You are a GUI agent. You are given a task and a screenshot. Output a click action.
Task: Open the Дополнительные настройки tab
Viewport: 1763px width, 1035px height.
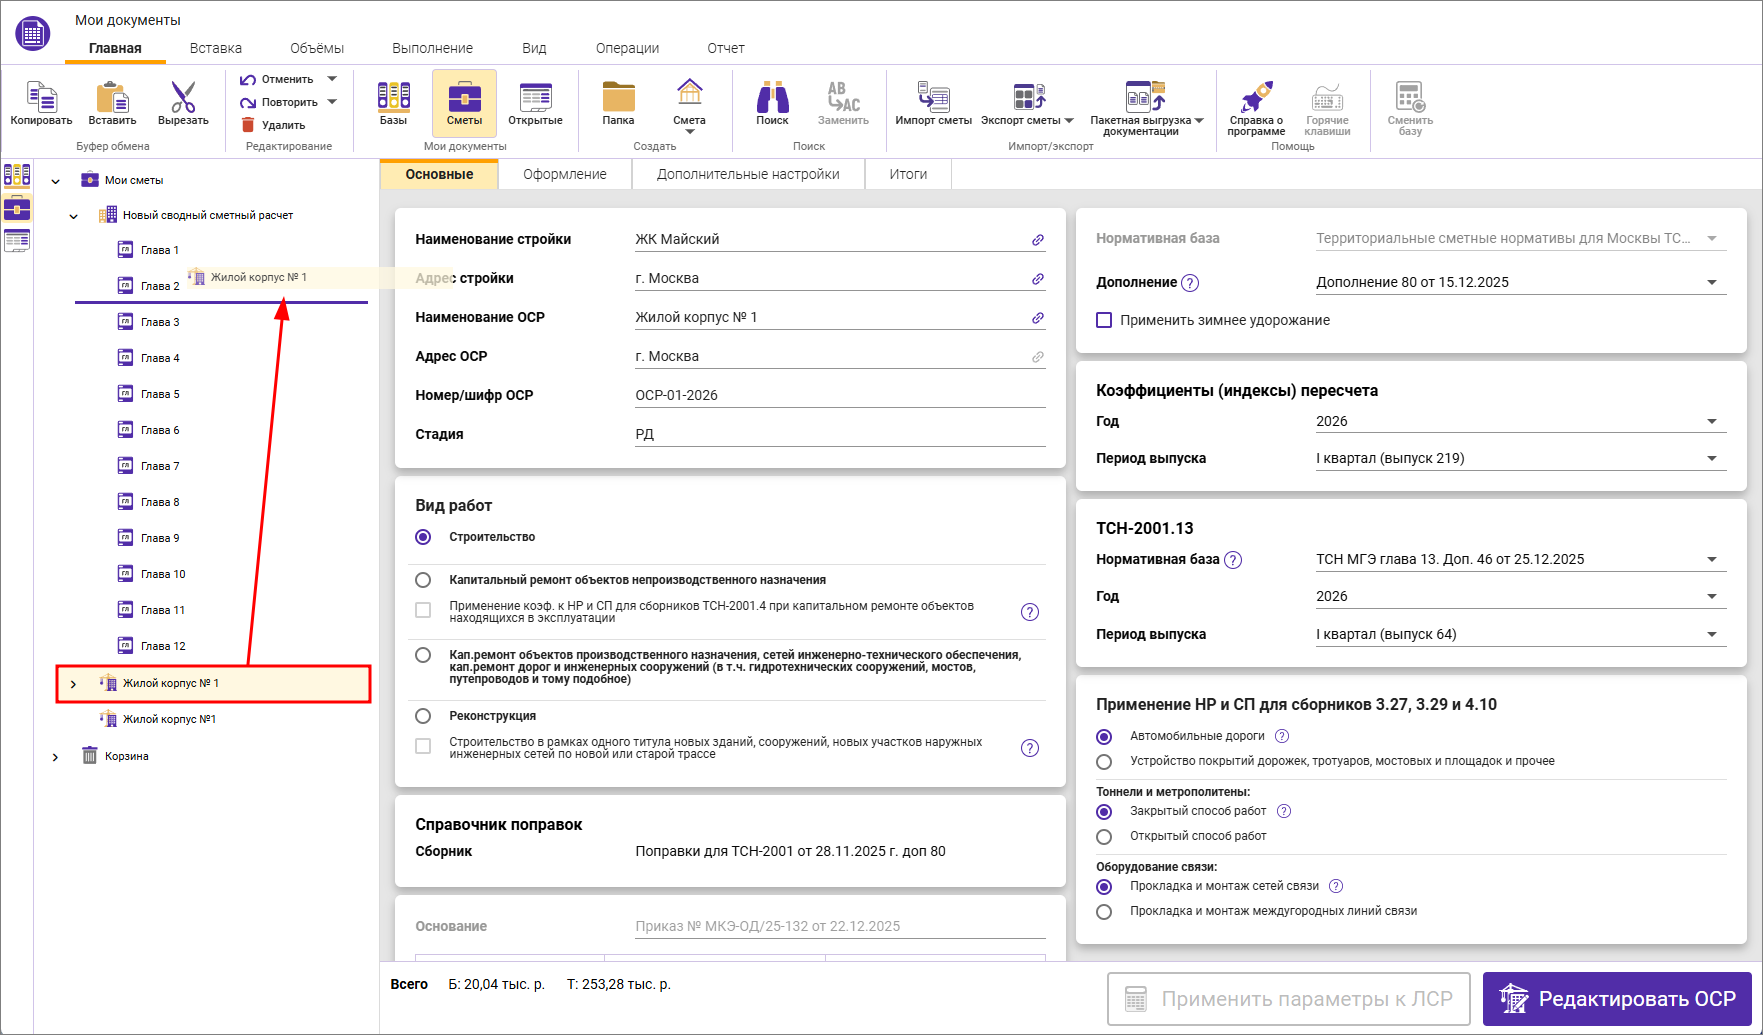coord(747,174)
